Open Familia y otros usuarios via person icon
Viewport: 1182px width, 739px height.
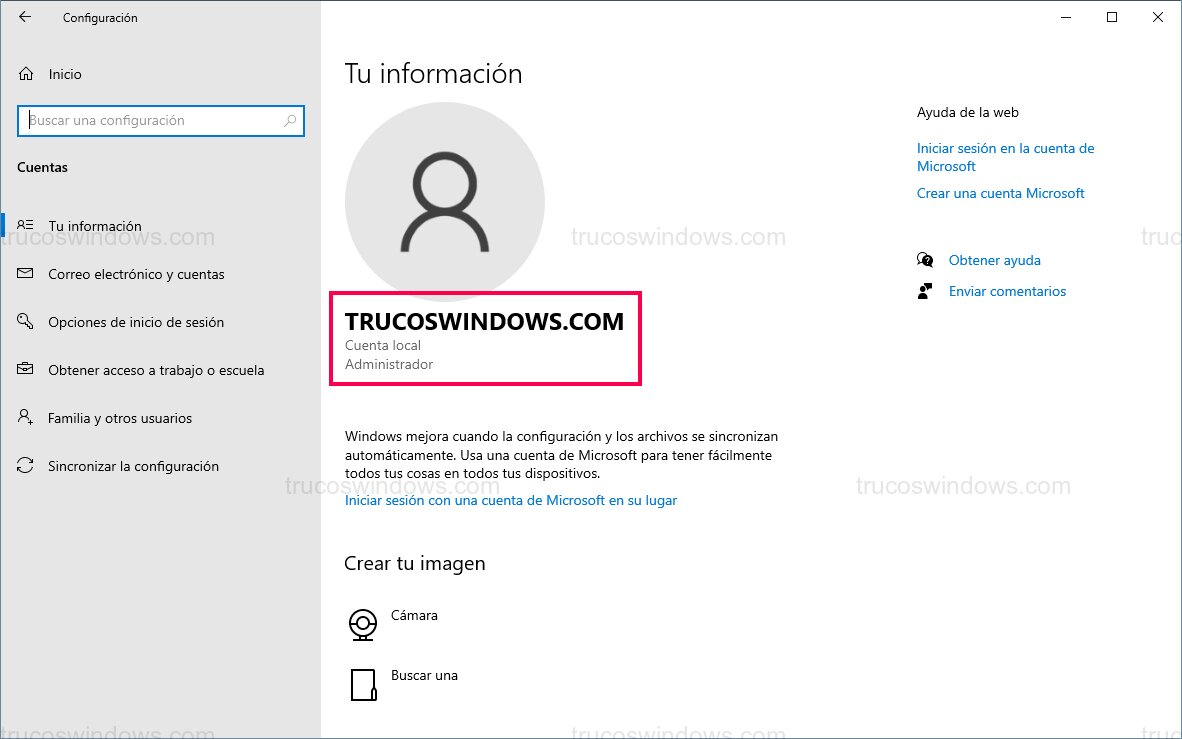[26, 418]
